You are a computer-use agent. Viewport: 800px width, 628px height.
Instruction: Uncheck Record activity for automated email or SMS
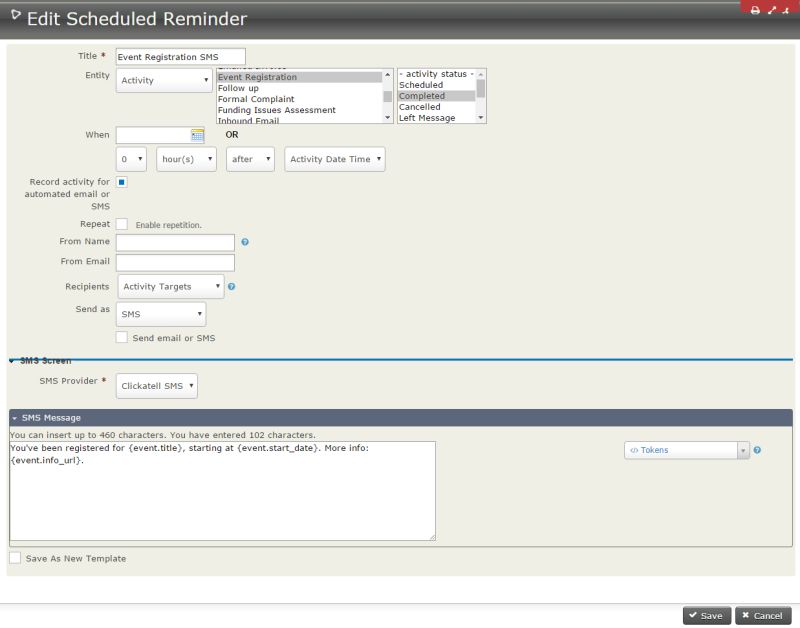pos(122,183)
